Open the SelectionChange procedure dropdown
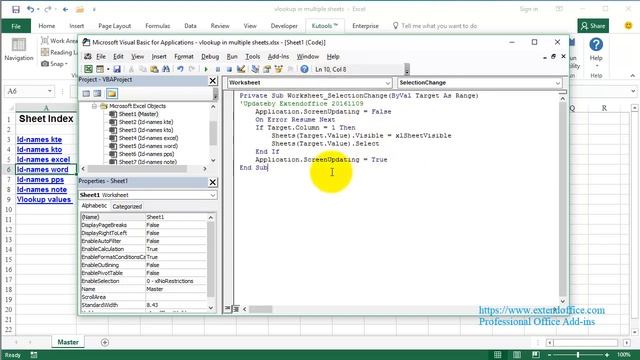 coord(558,83)
